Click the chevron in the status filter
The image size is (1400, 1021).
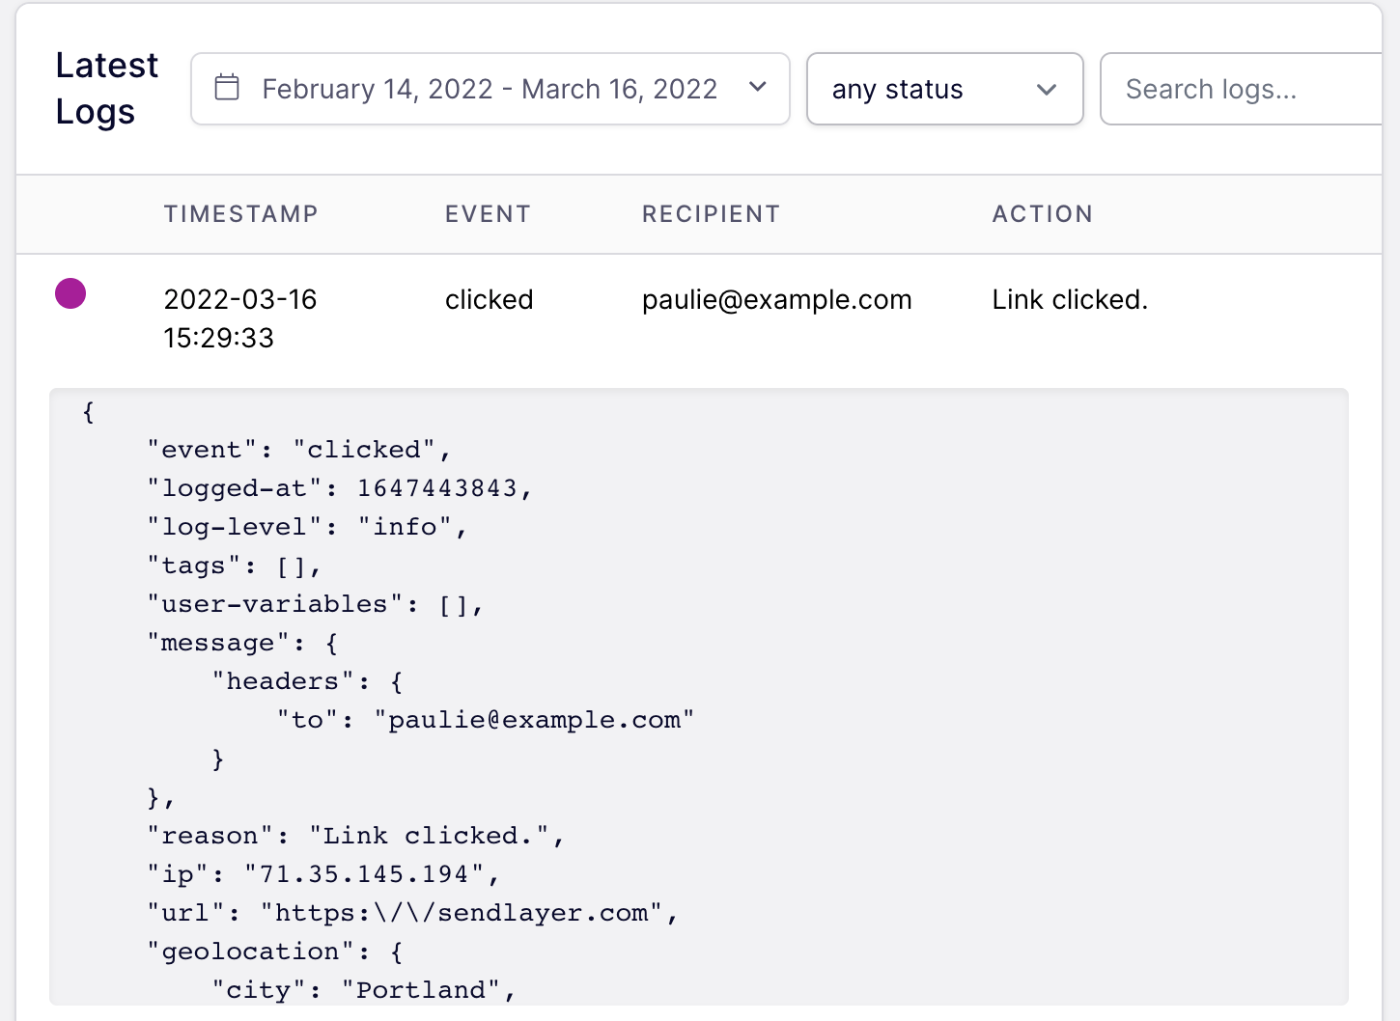click(x=1046, y=90)
